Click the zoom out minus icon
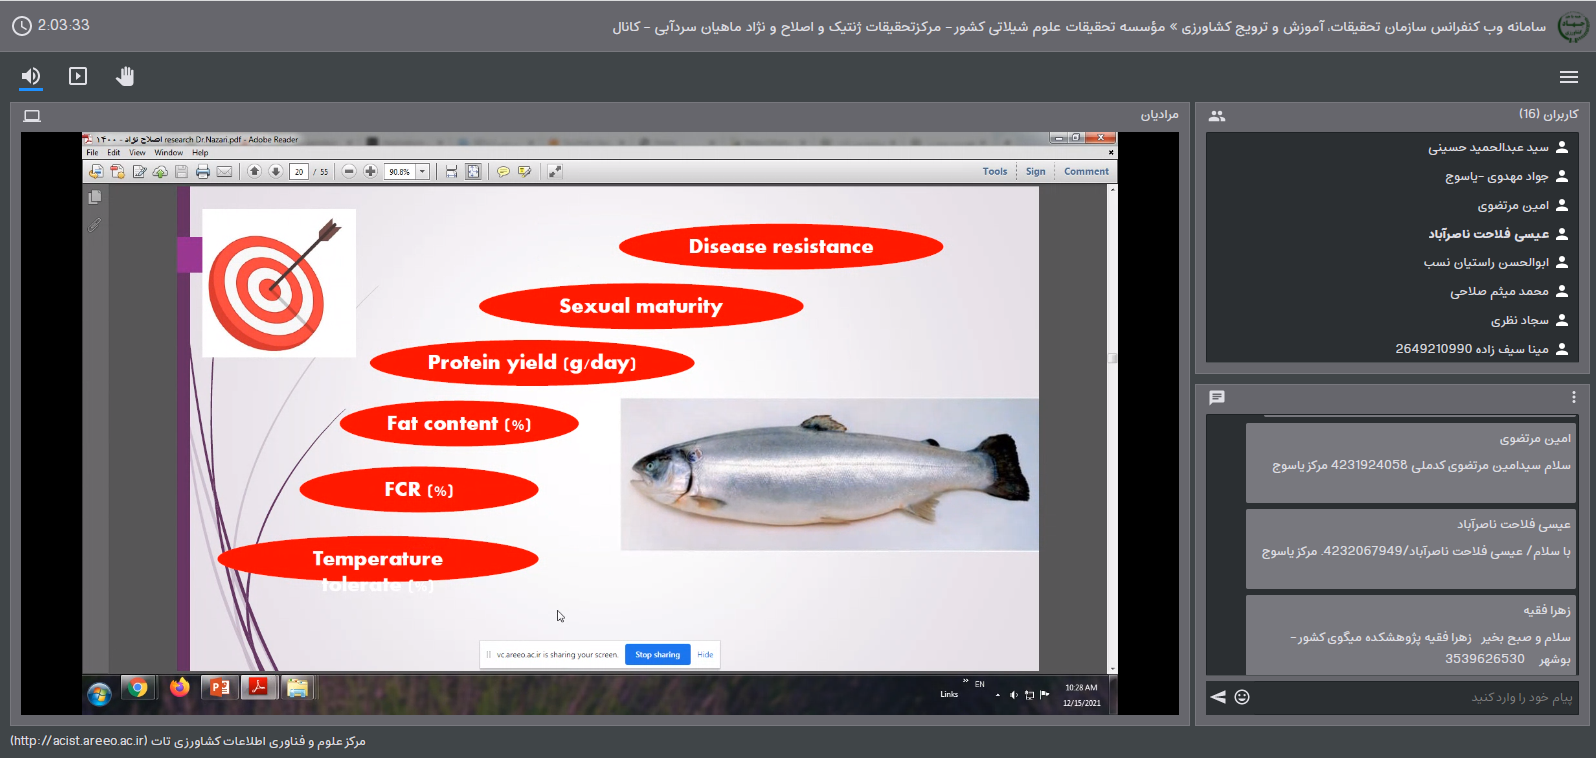This screenshot has width=1596, height=758. click(349, 172)
